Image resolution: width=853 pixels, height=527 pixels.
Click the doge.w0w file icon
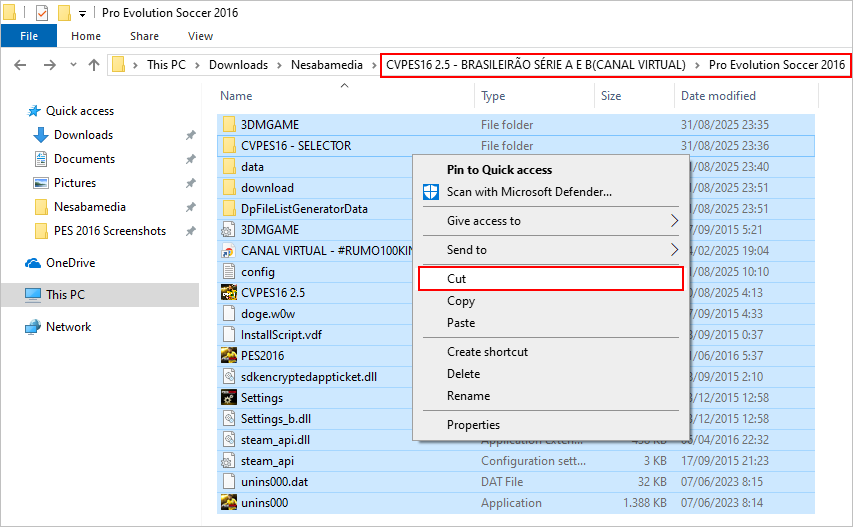229,314
